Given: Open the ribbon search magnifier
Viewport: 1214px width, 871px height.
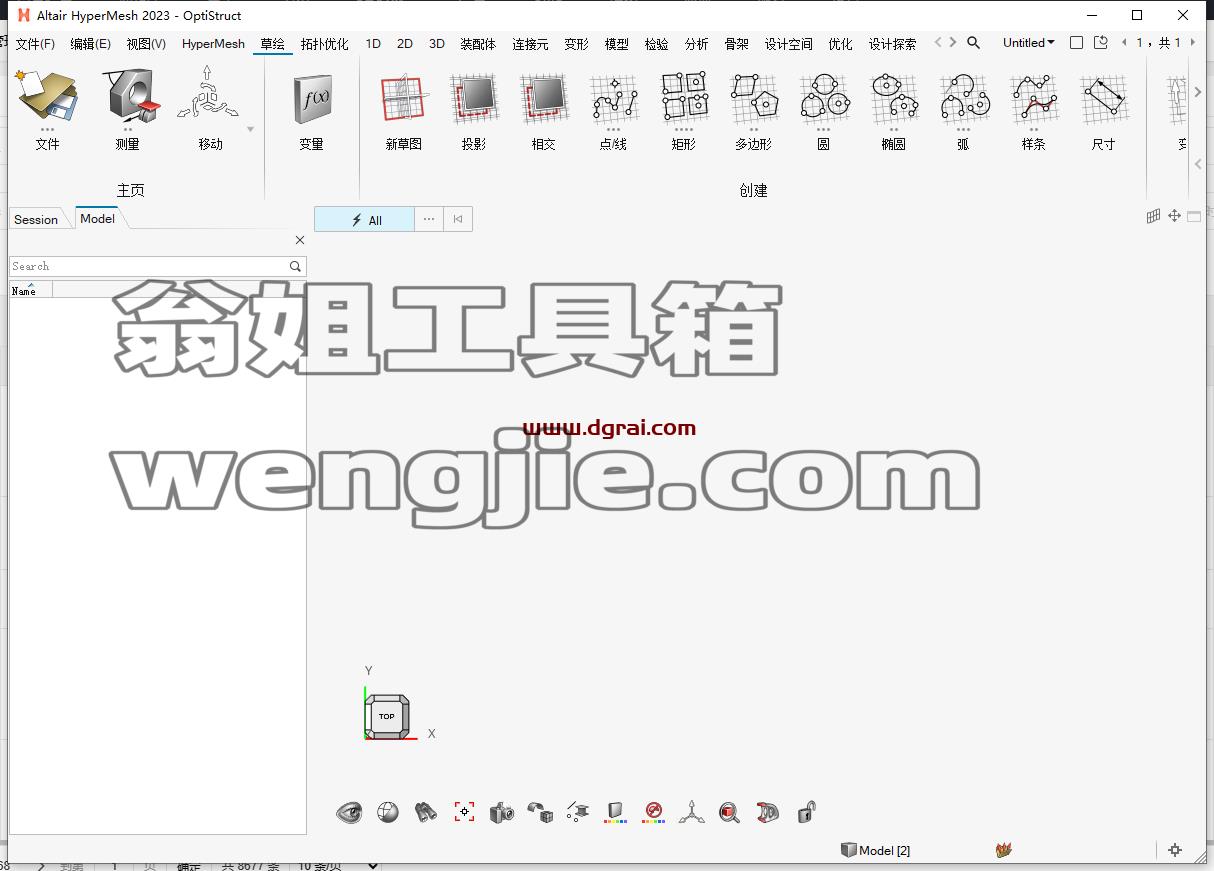Looking at the screenshot, I should pos(973,43).
